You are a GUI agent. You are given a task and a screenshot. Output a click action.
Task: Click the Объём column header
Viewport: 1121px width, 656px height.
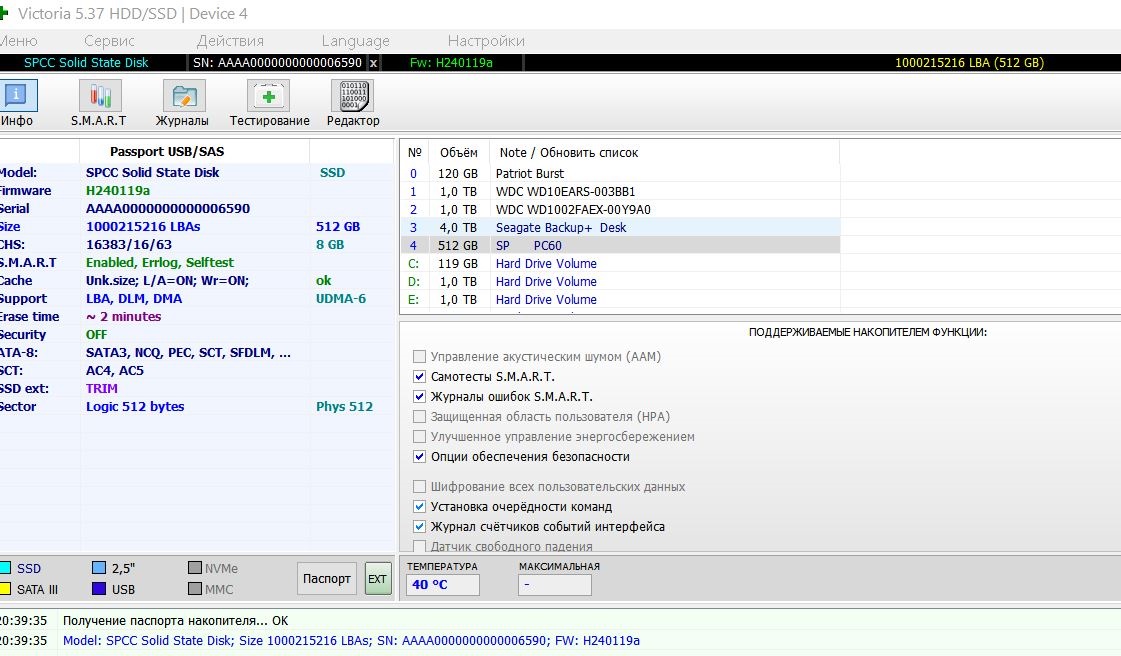coord(458,152)
